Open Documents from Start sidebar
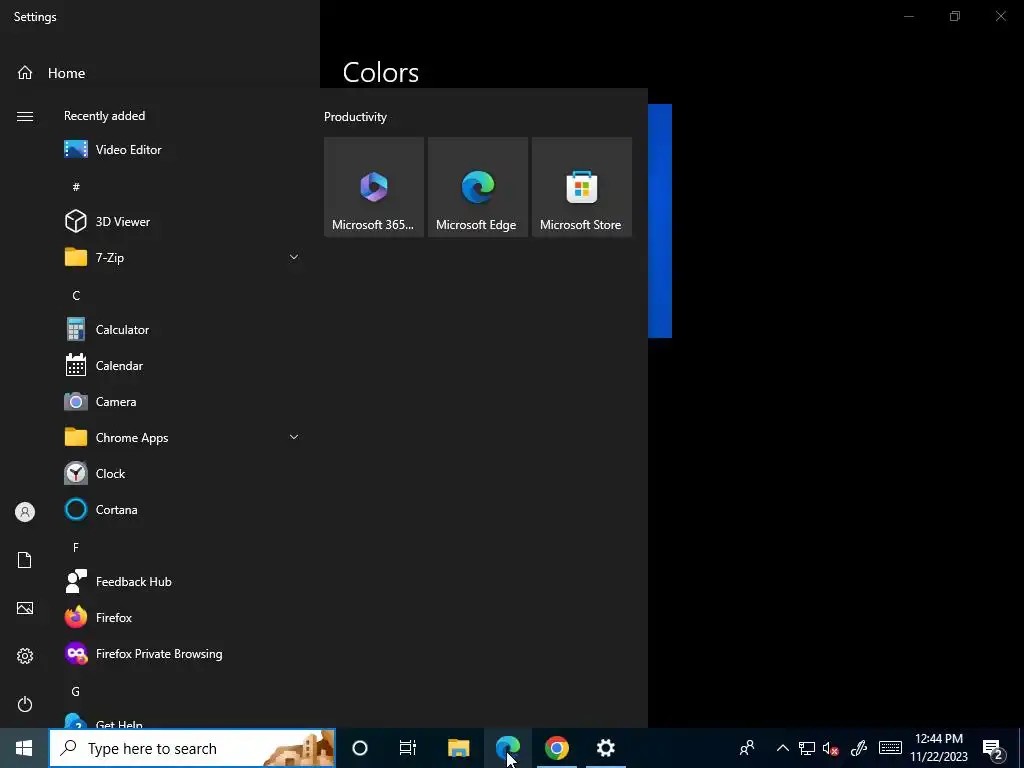The height and width of the screenshot is (768, 1024). [x=25, y=560]
